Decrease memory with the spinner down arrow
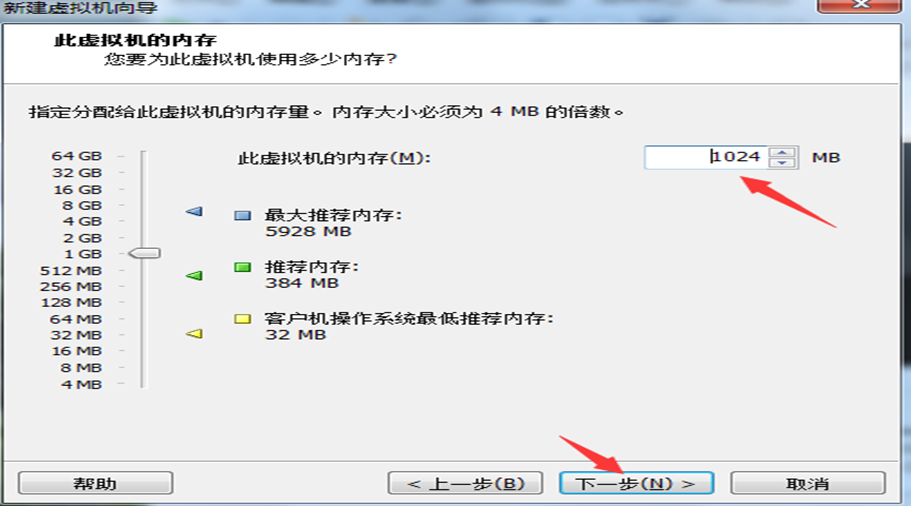911x506 pixels. tap(782, 163)
